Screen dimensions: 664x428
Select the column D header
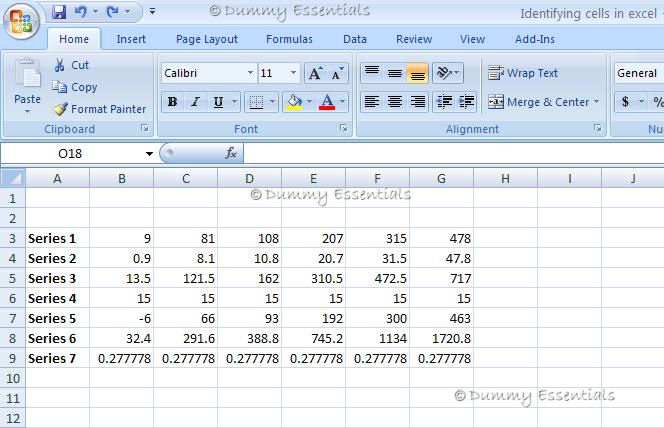249,178
